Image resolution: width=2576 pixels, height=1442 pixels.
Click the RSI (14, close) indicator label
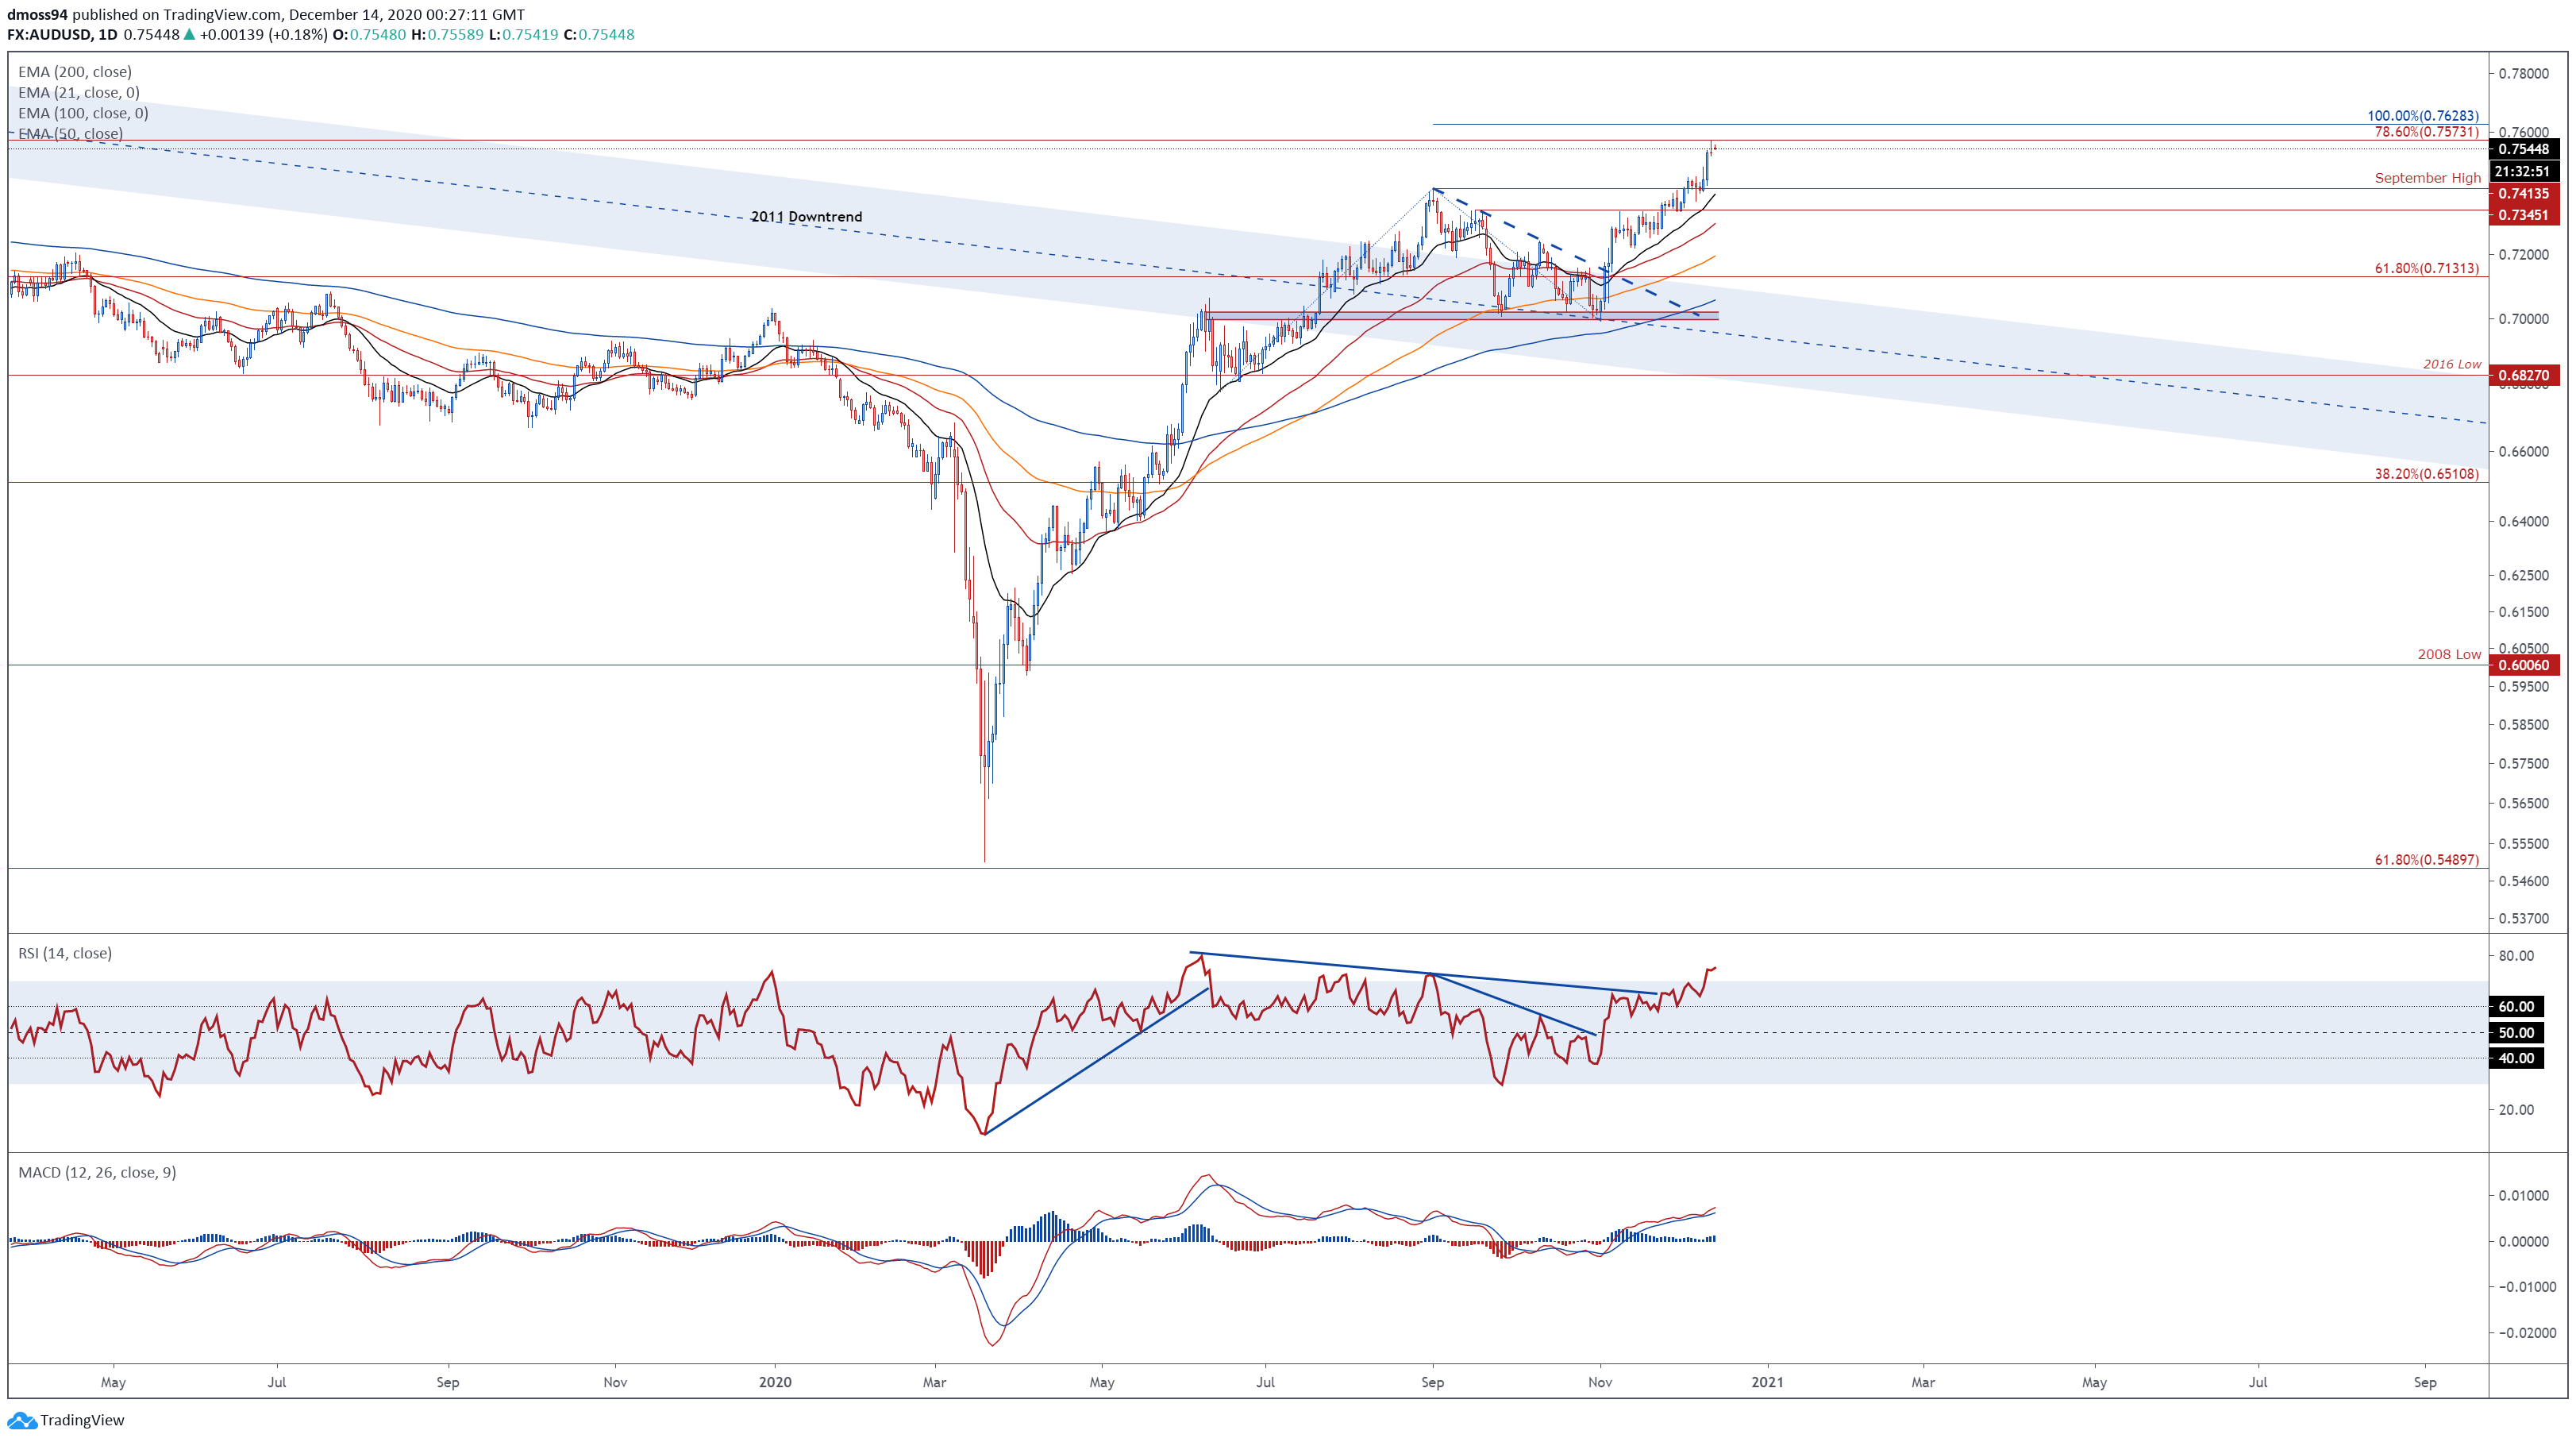click(65, 953)
